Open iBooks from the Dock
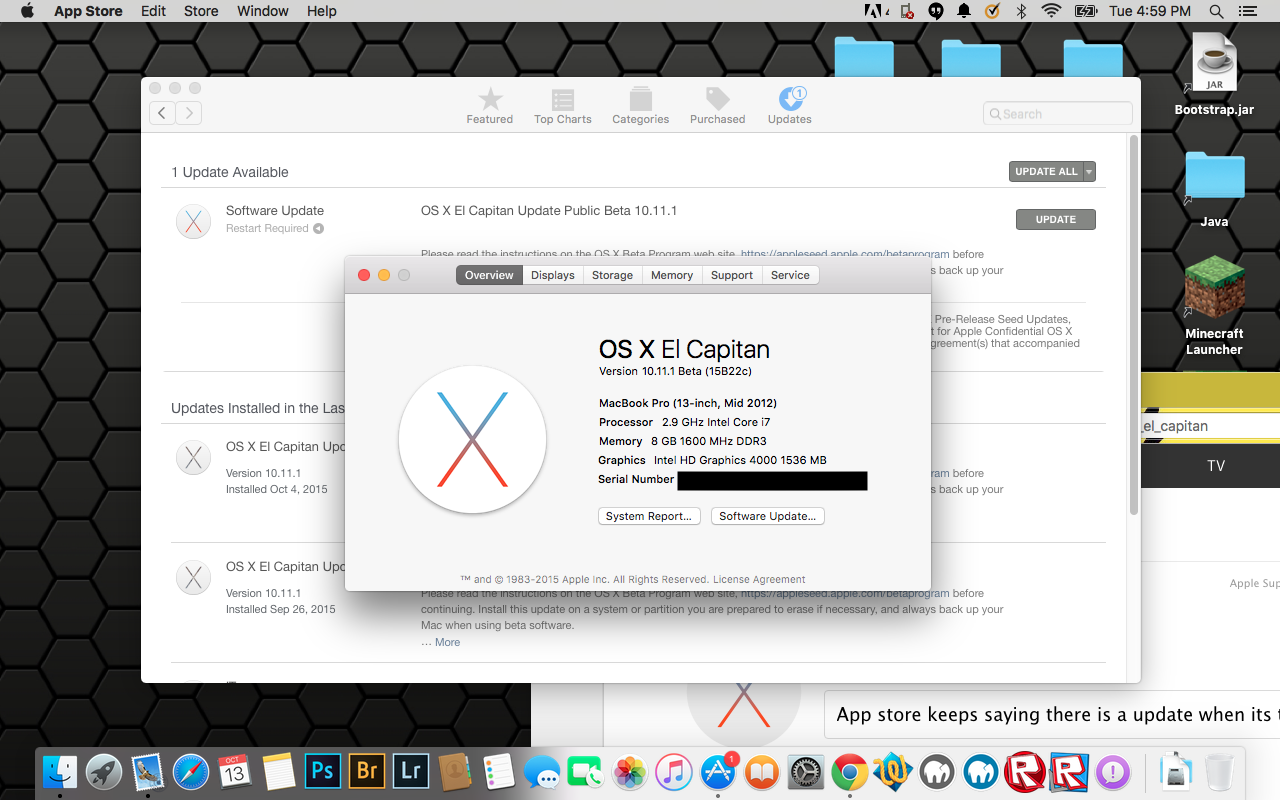This screenshot has width=1280, height=800. (x=762, y=771)
